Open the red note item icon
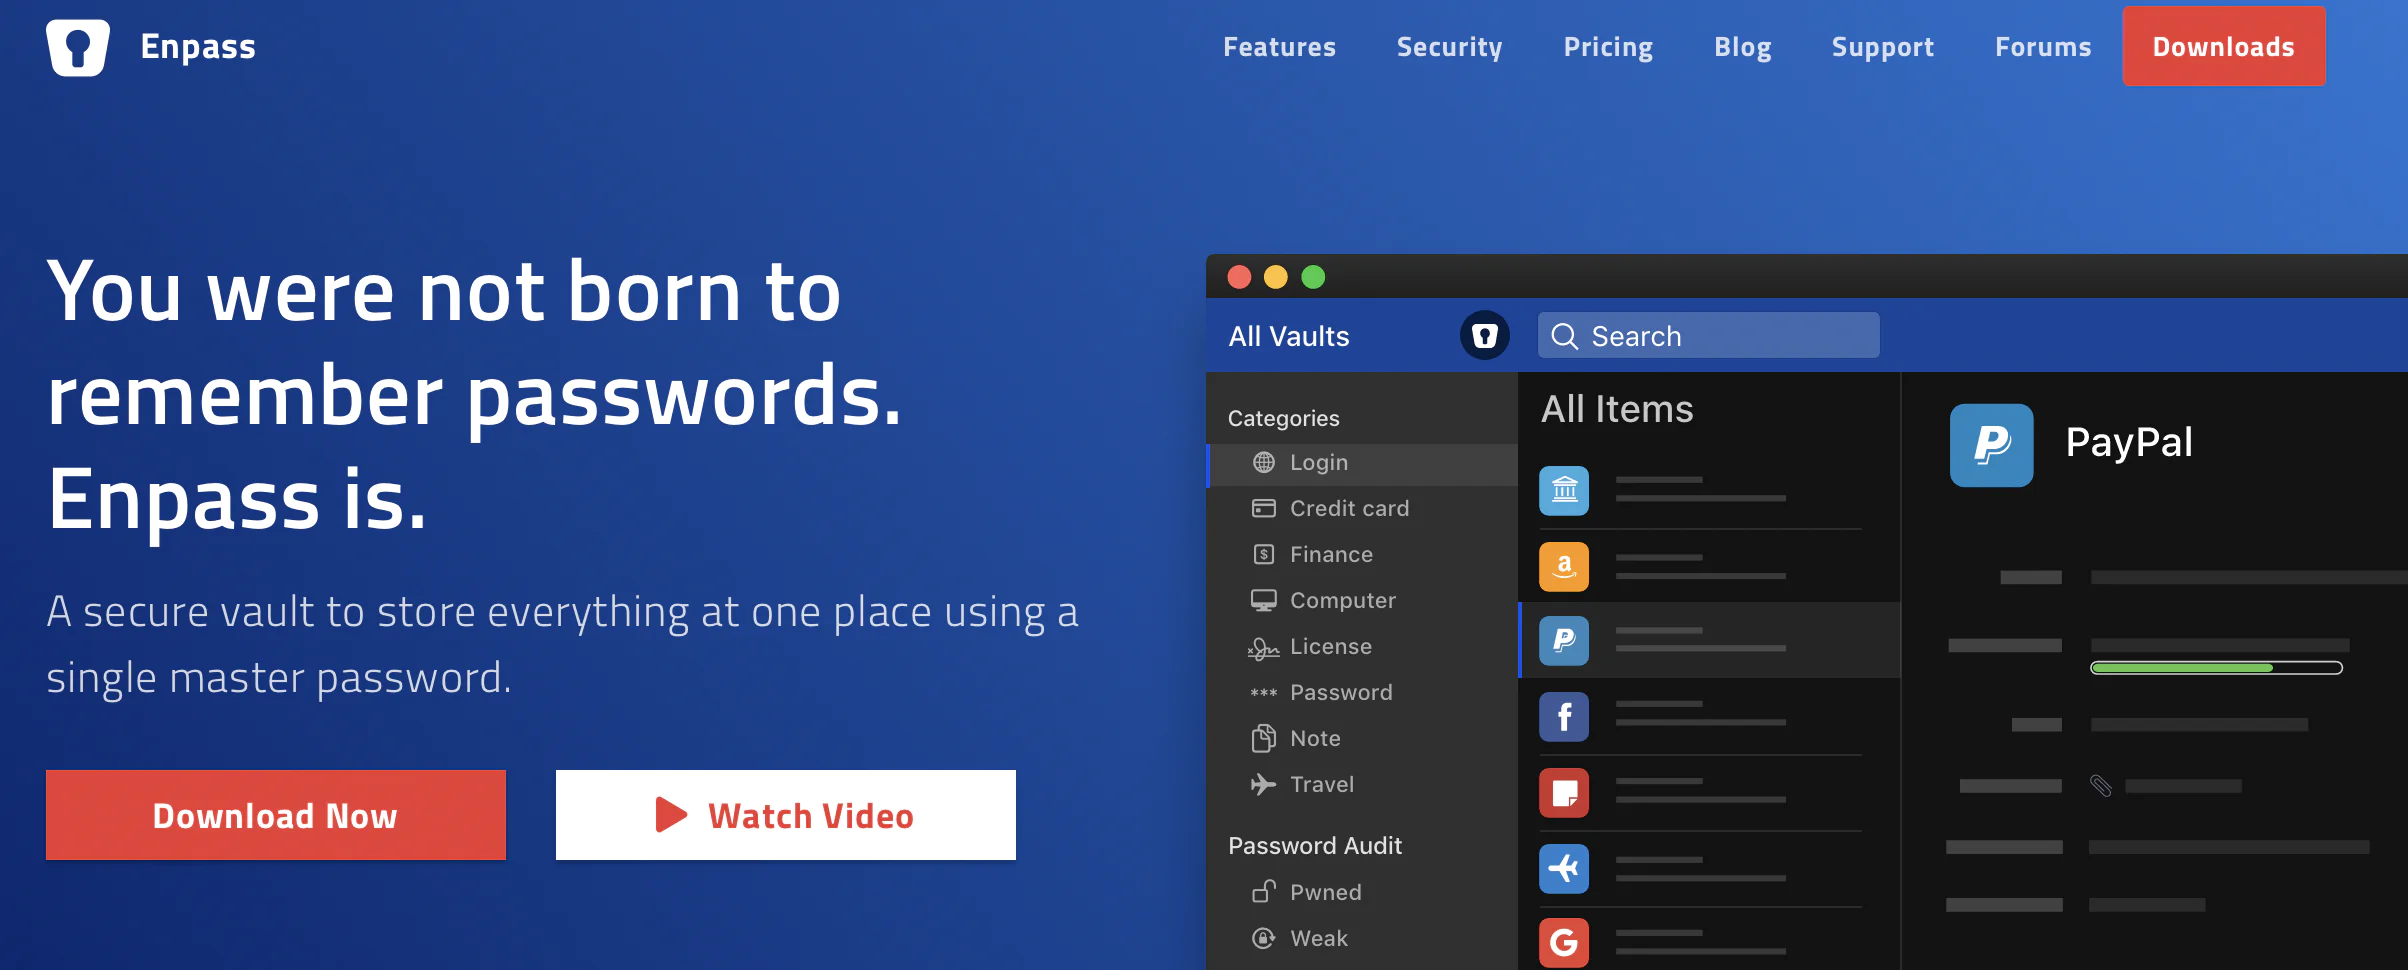Image resolution: width=2408 pixels, height=970 pixels. (1564, 792)
